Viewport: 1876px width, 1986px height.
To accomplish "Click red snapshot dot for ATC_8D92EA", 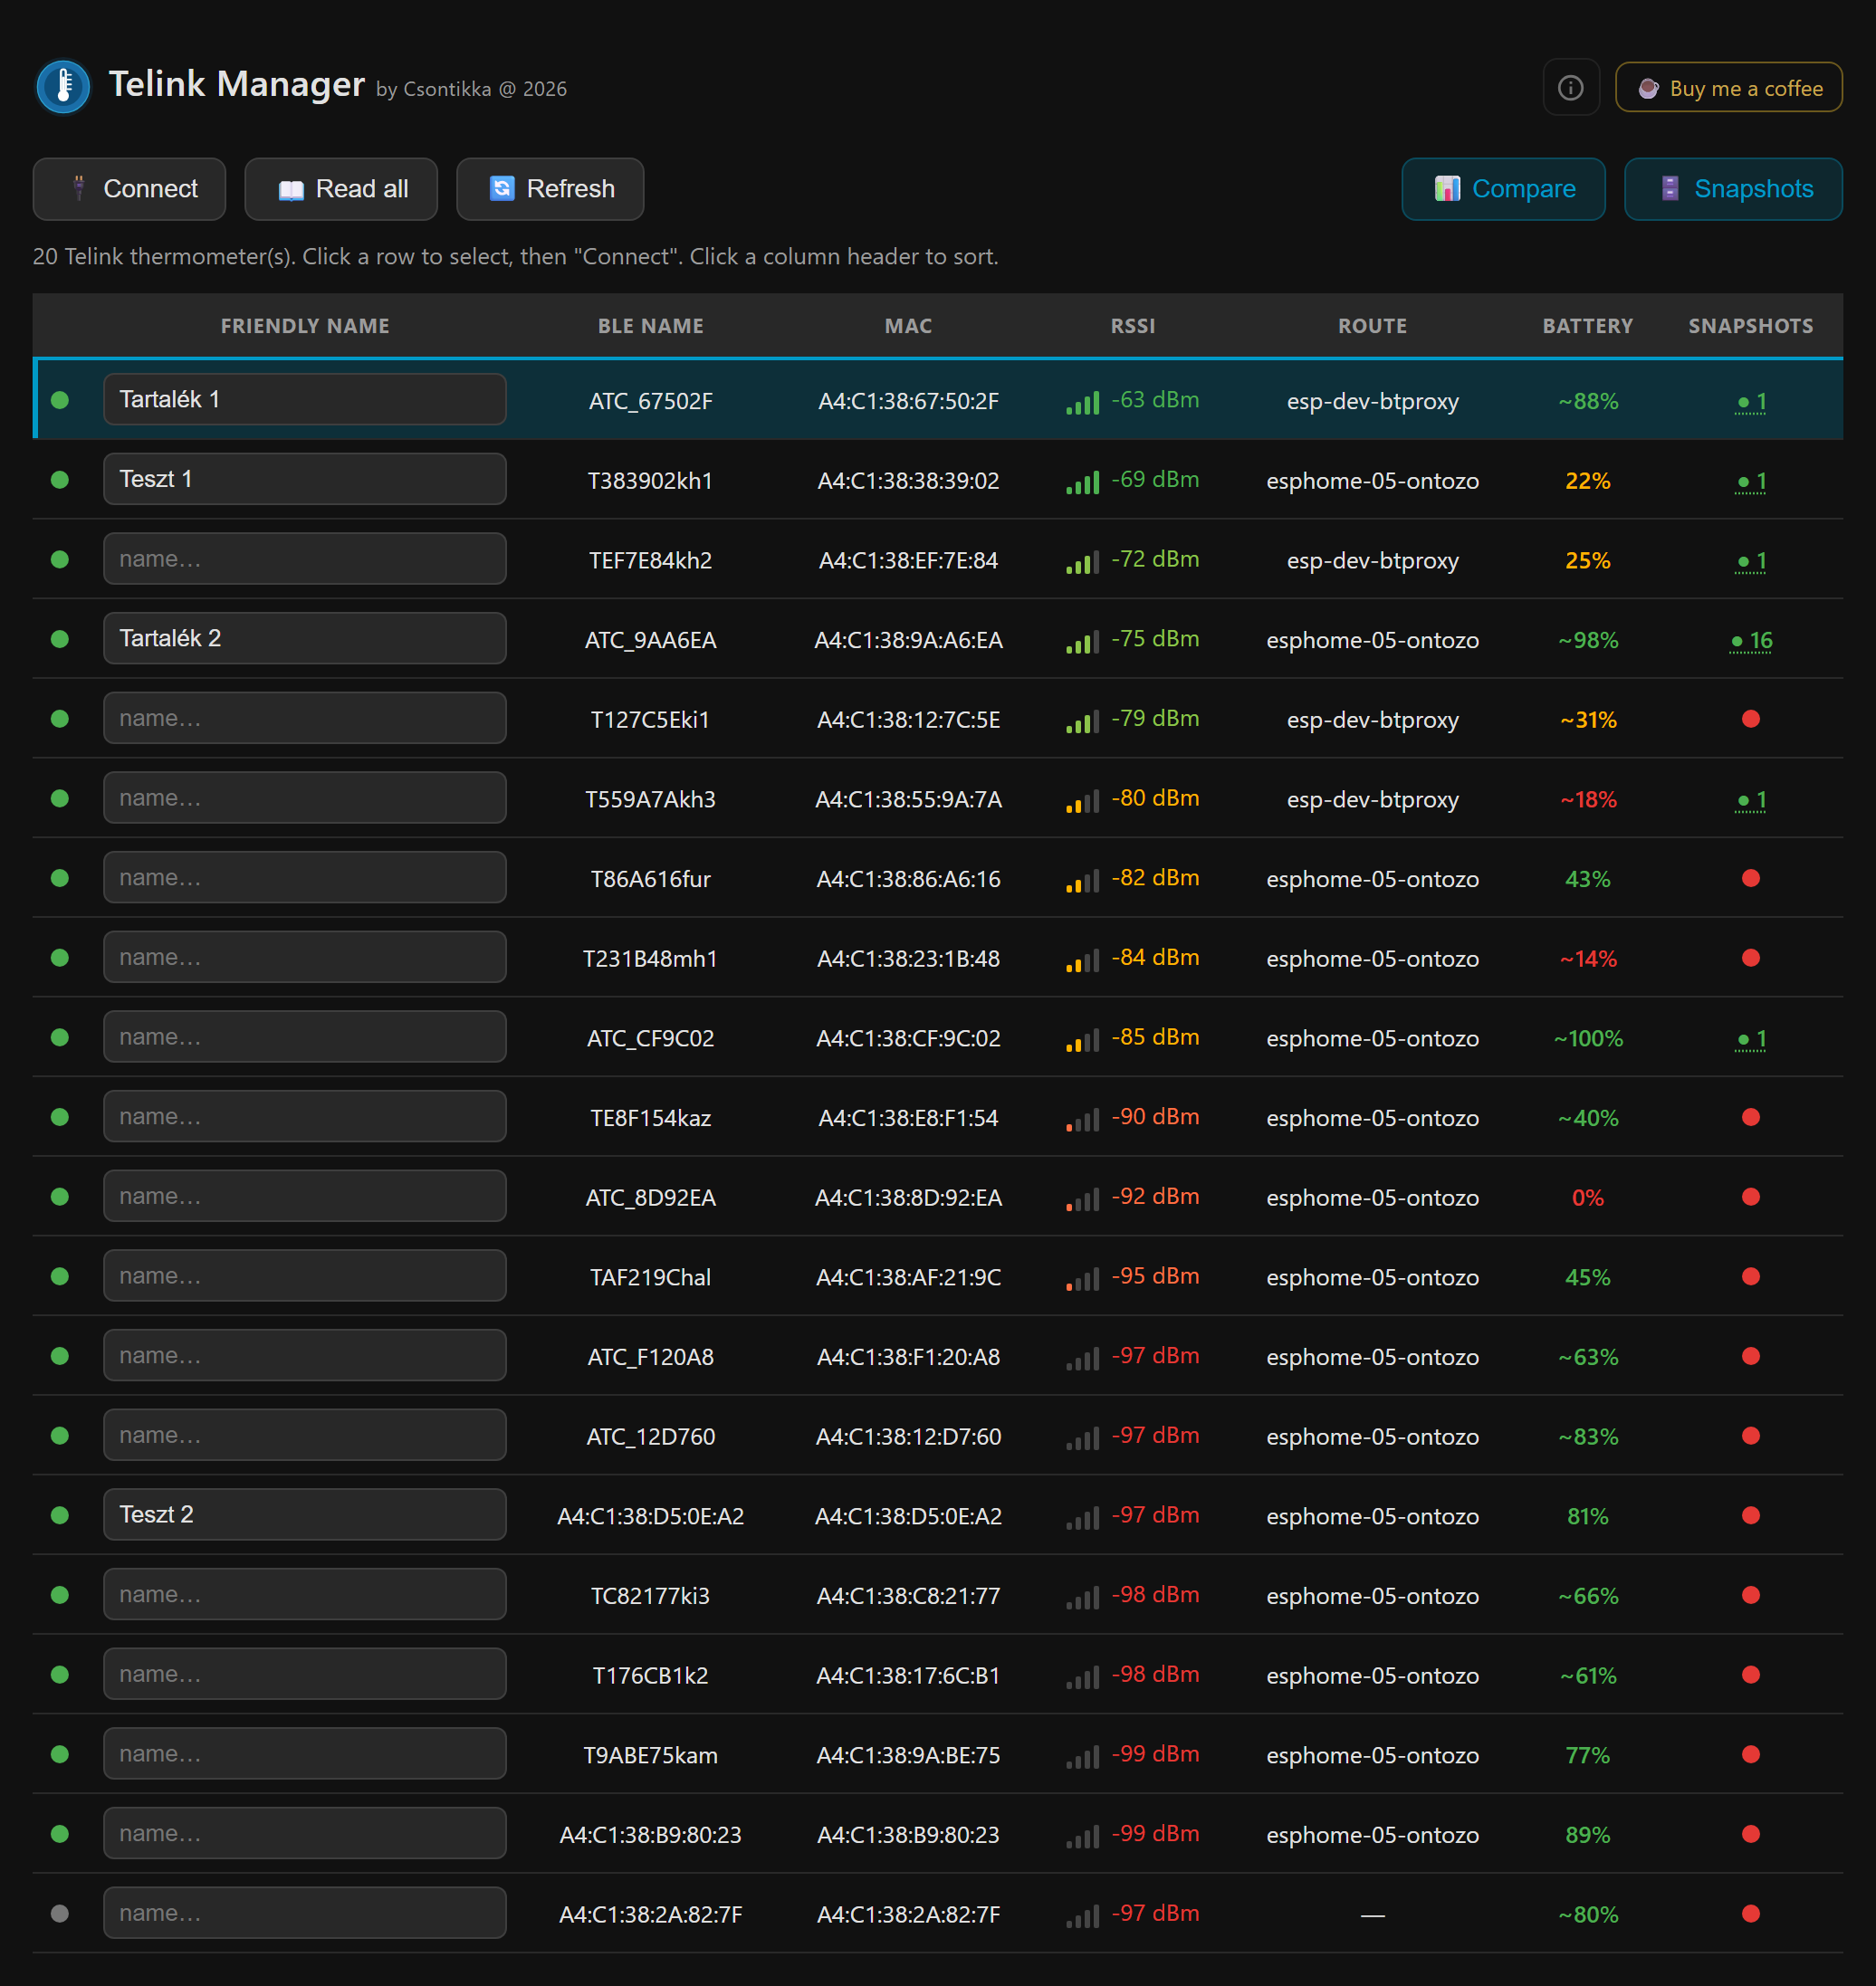I will pos(1750,1197).
